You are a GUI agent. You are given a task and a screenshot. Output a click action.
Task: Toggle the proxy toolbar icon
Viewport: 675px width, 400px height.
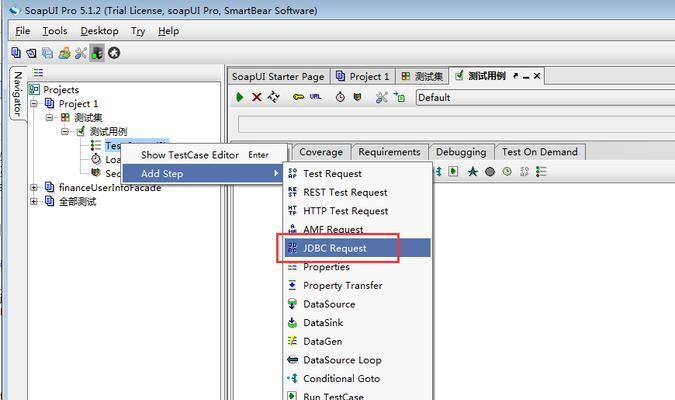pyautogui.click(x=97, y=53)
